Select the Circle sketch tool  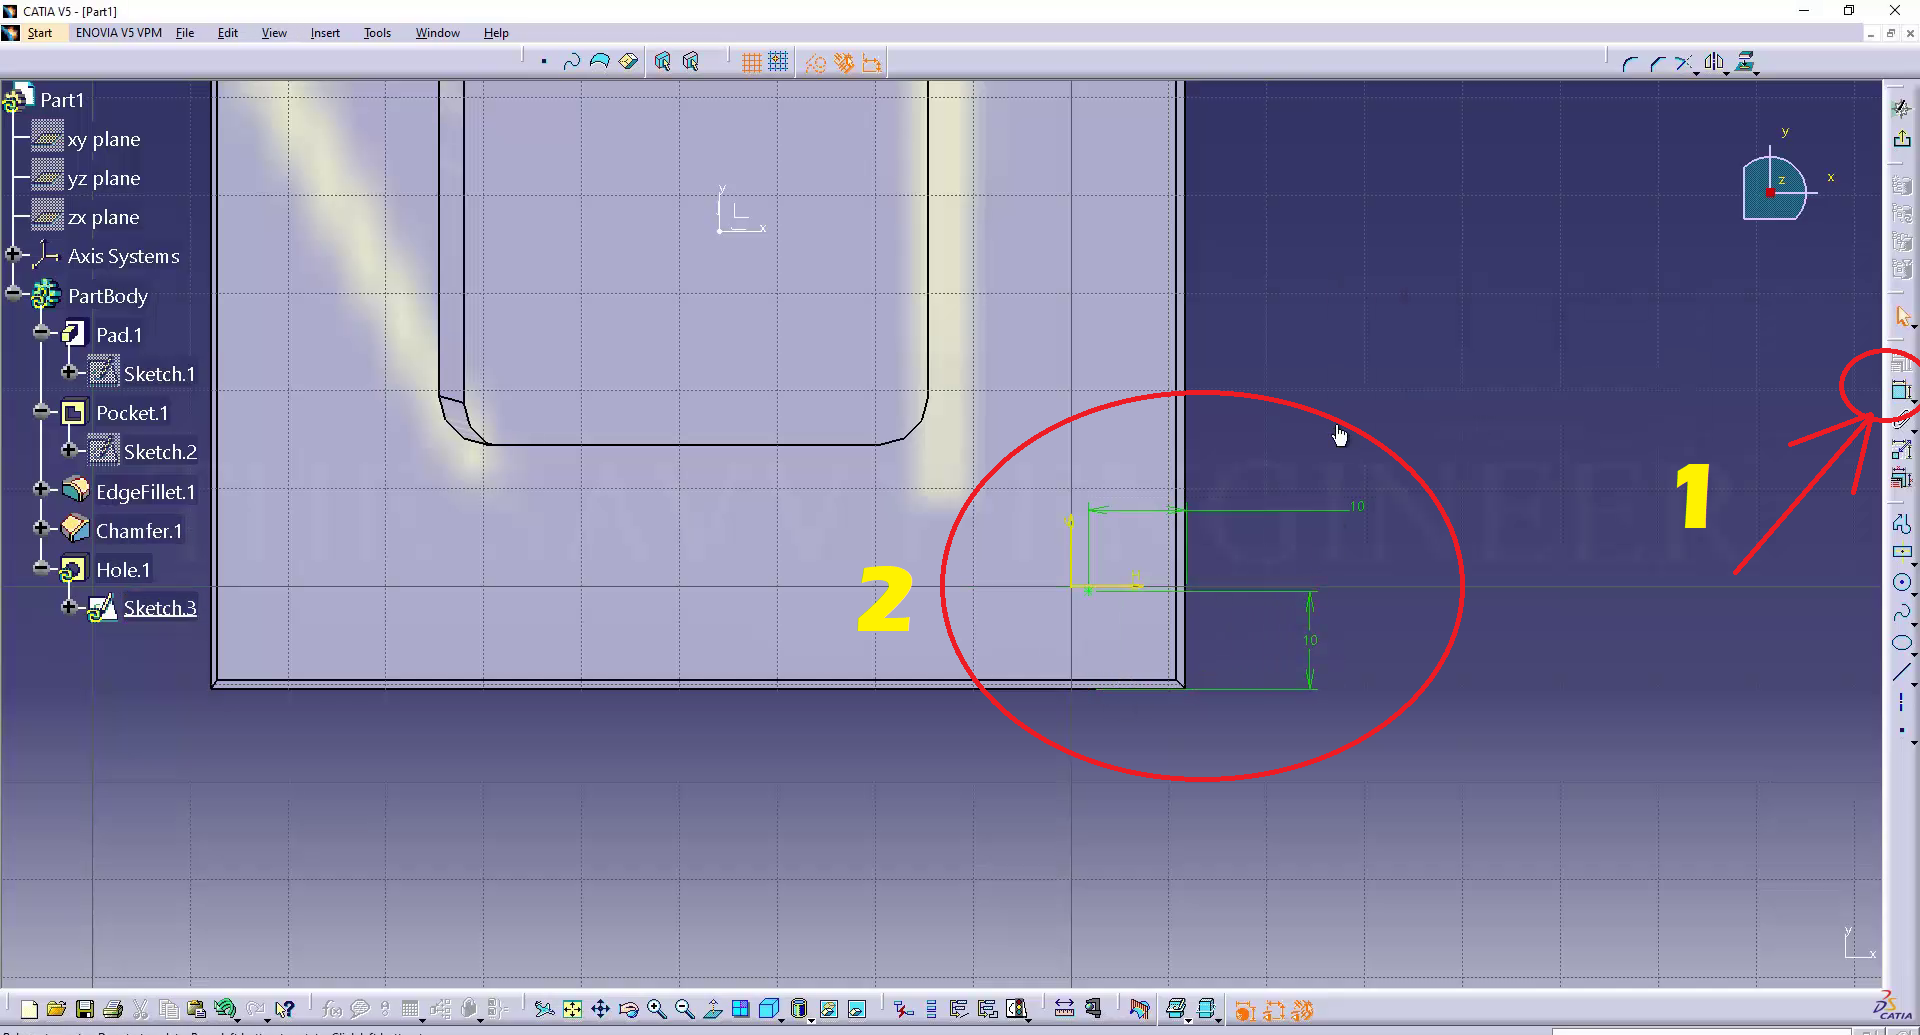tap(1901, 582)
